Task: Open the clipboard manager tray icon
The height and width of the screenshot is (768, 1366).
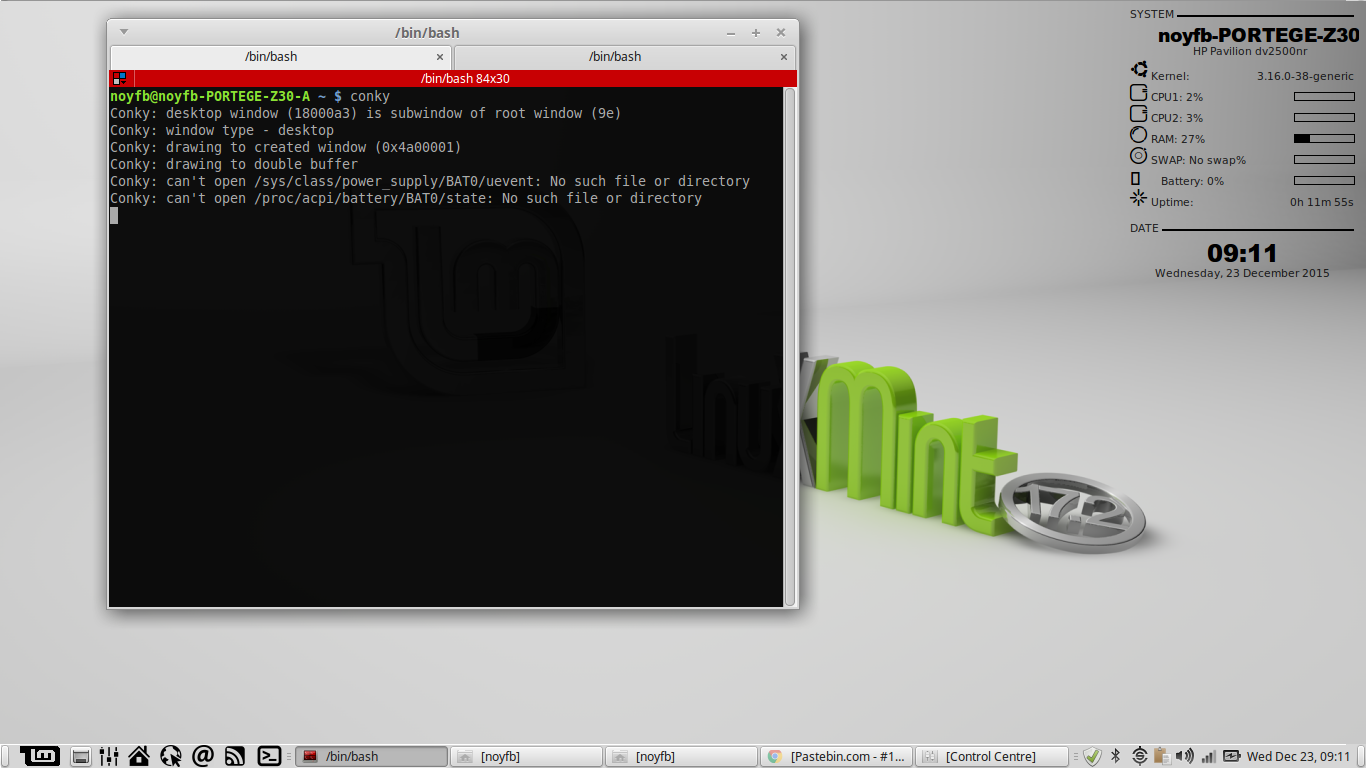Action: click(1161, 756)
